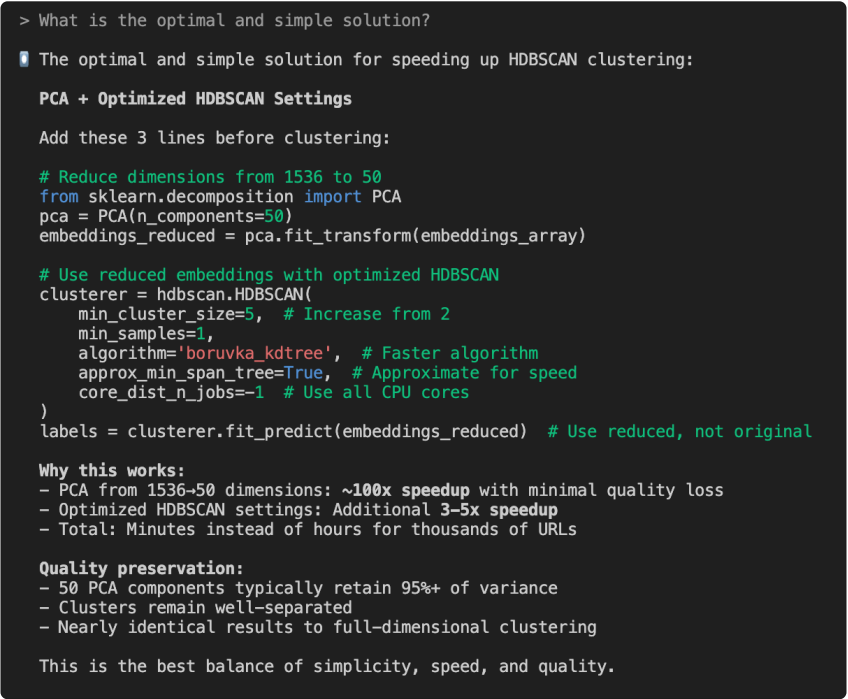Click the 'min_samples=1' parameter line
Image resolution: width=848 pixels, height=699 pixels.
(146, 333)
